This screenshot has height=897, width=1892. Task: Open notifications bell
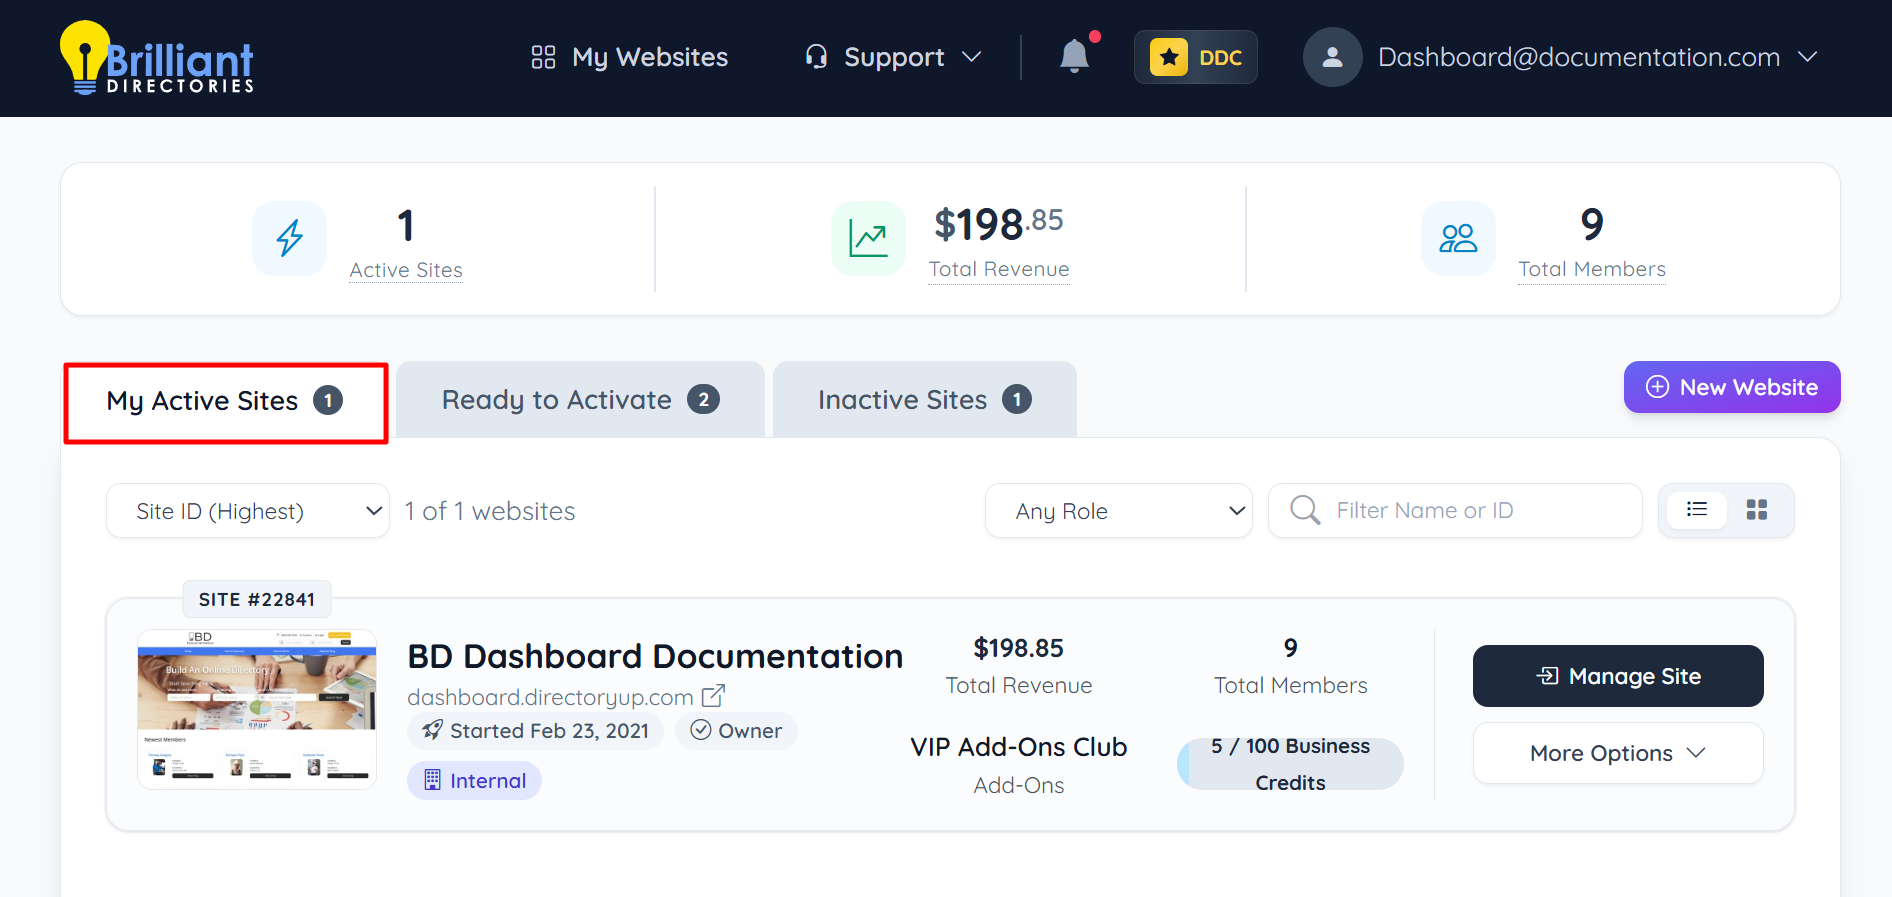[1075, 56]
